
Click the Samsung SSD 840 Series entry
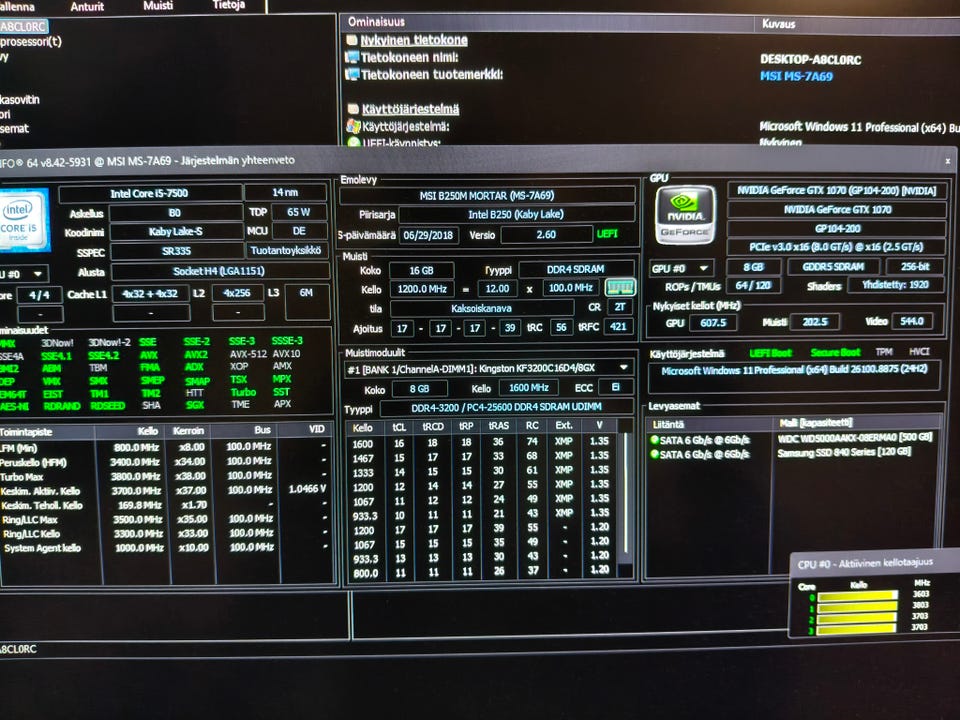tap(844, 452)
